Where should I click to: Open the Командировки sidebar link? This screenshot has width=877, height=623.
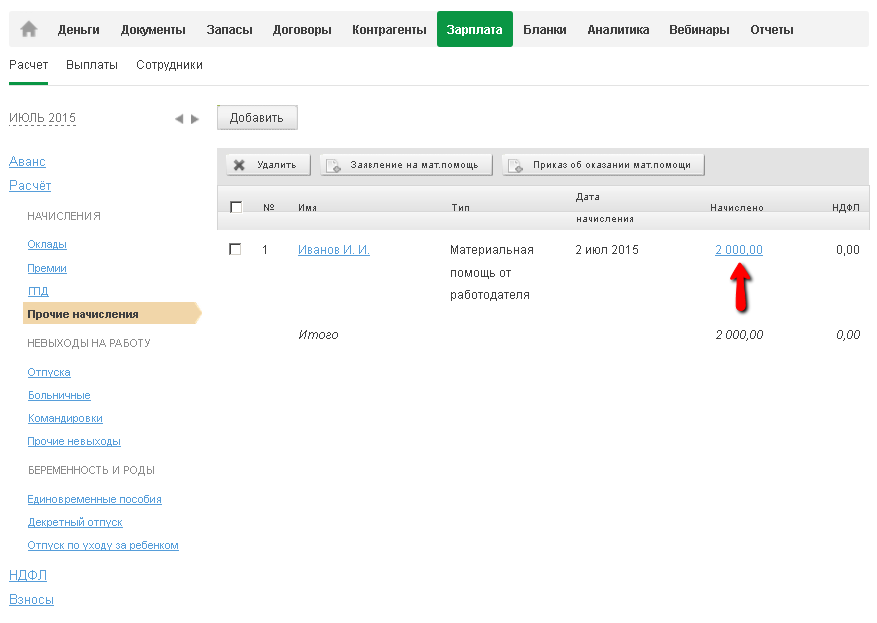[65, 418]
